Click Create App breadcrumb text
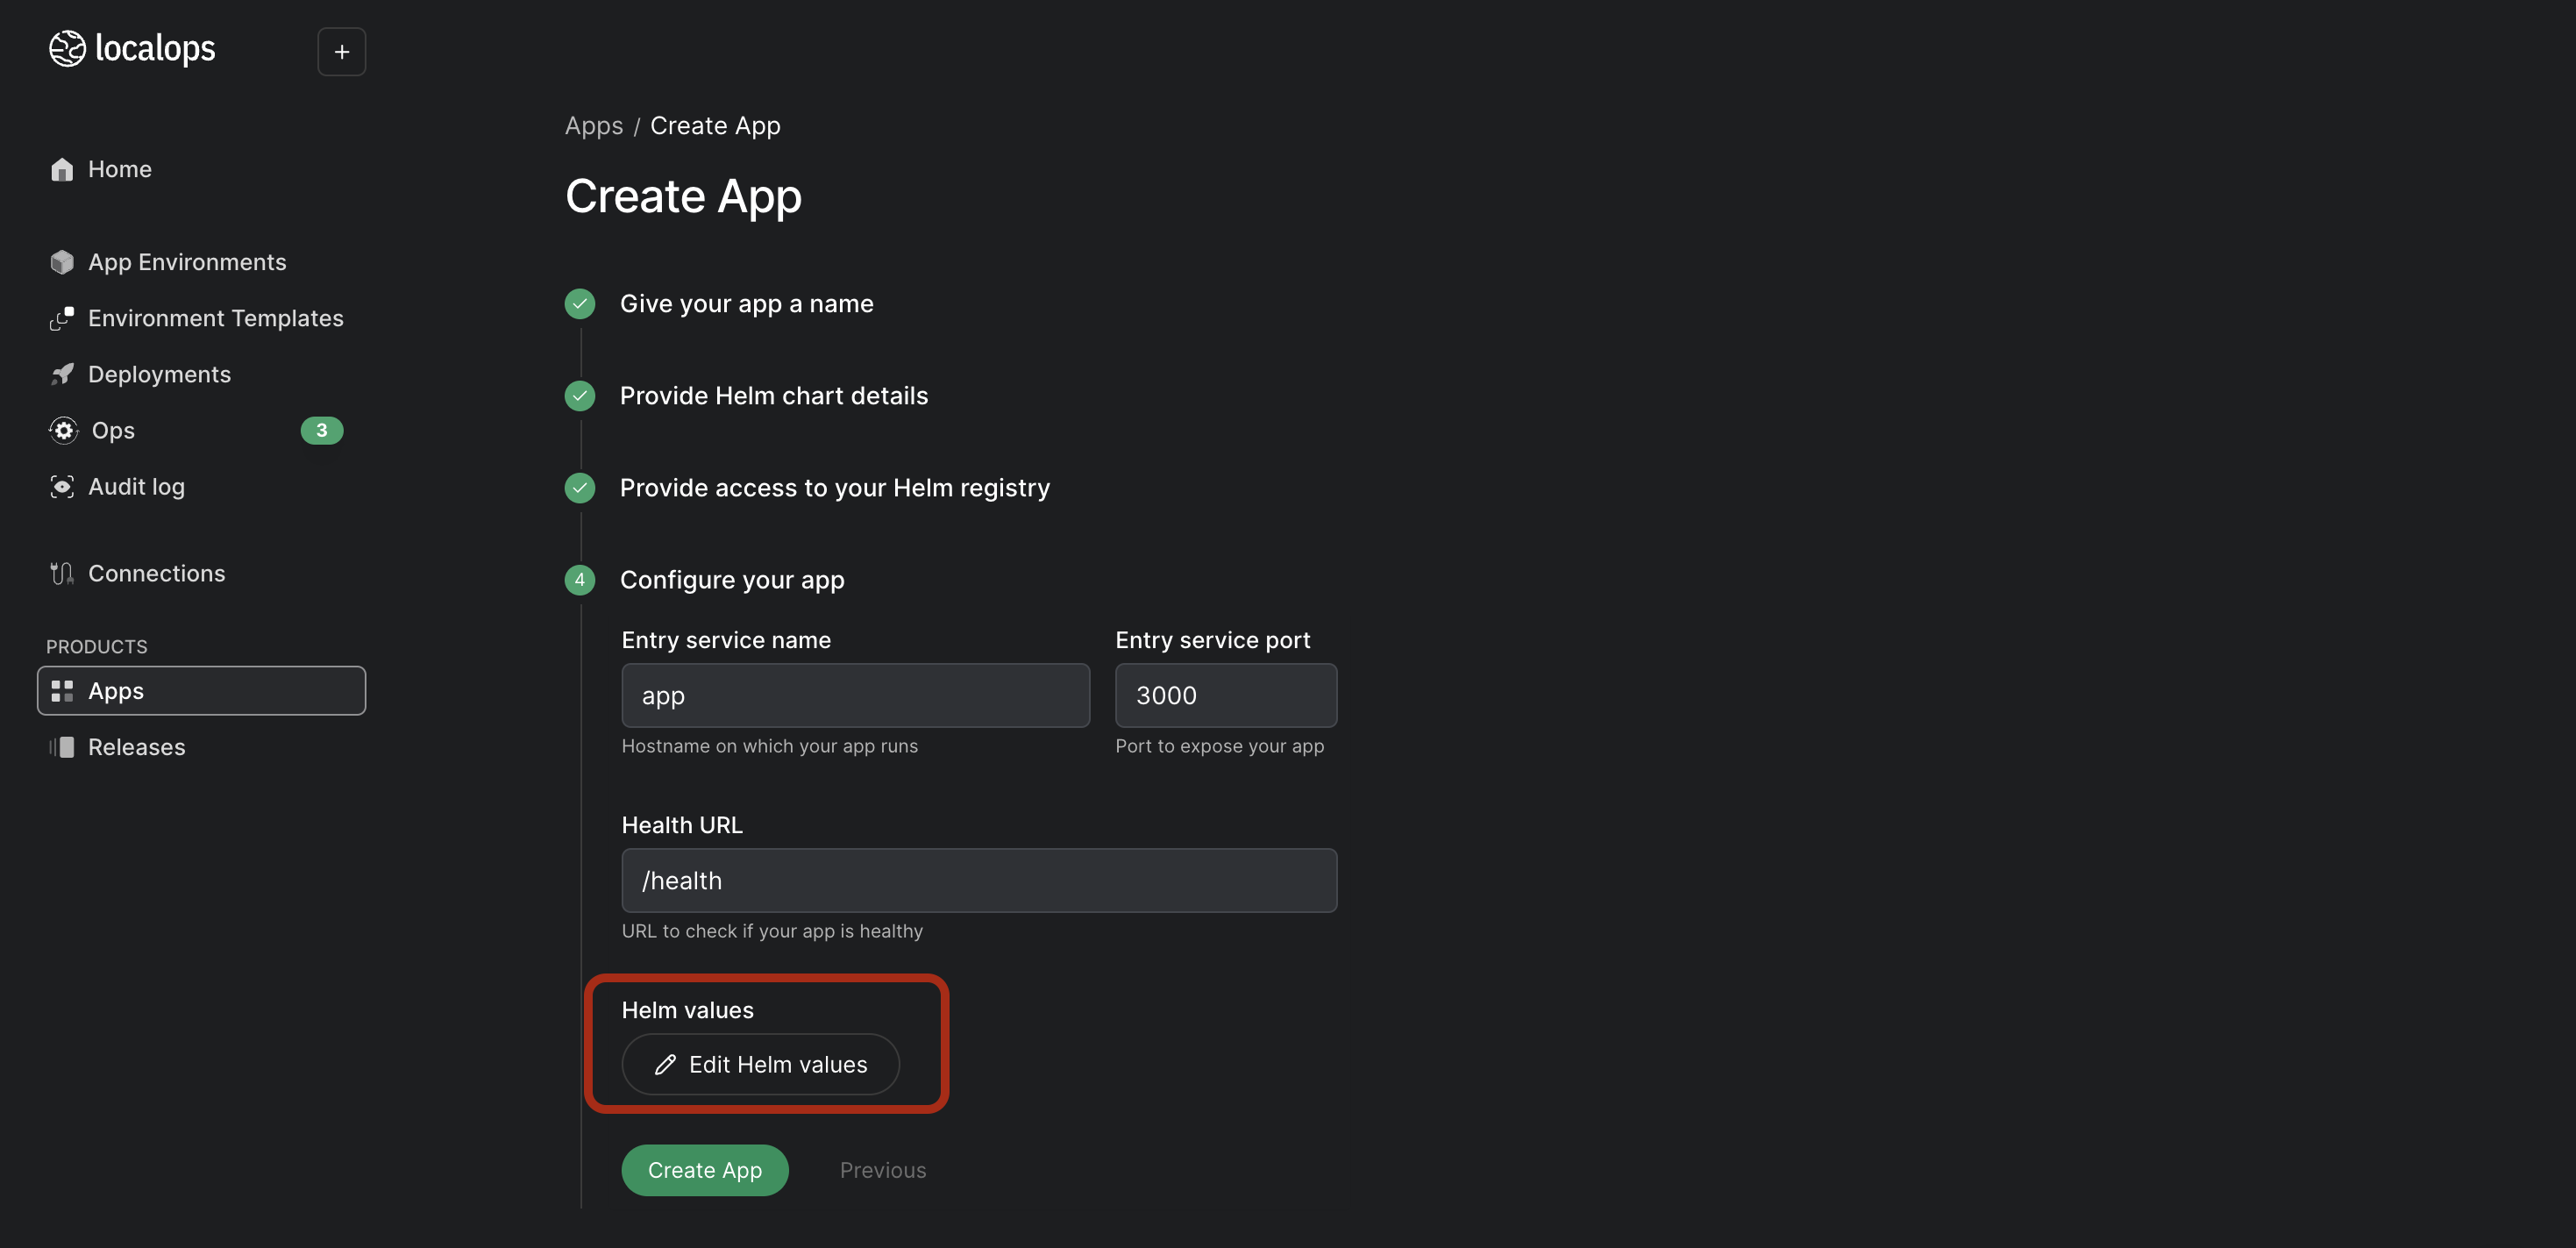This screenshot has height=1248, width=2576. click(715, 125)
